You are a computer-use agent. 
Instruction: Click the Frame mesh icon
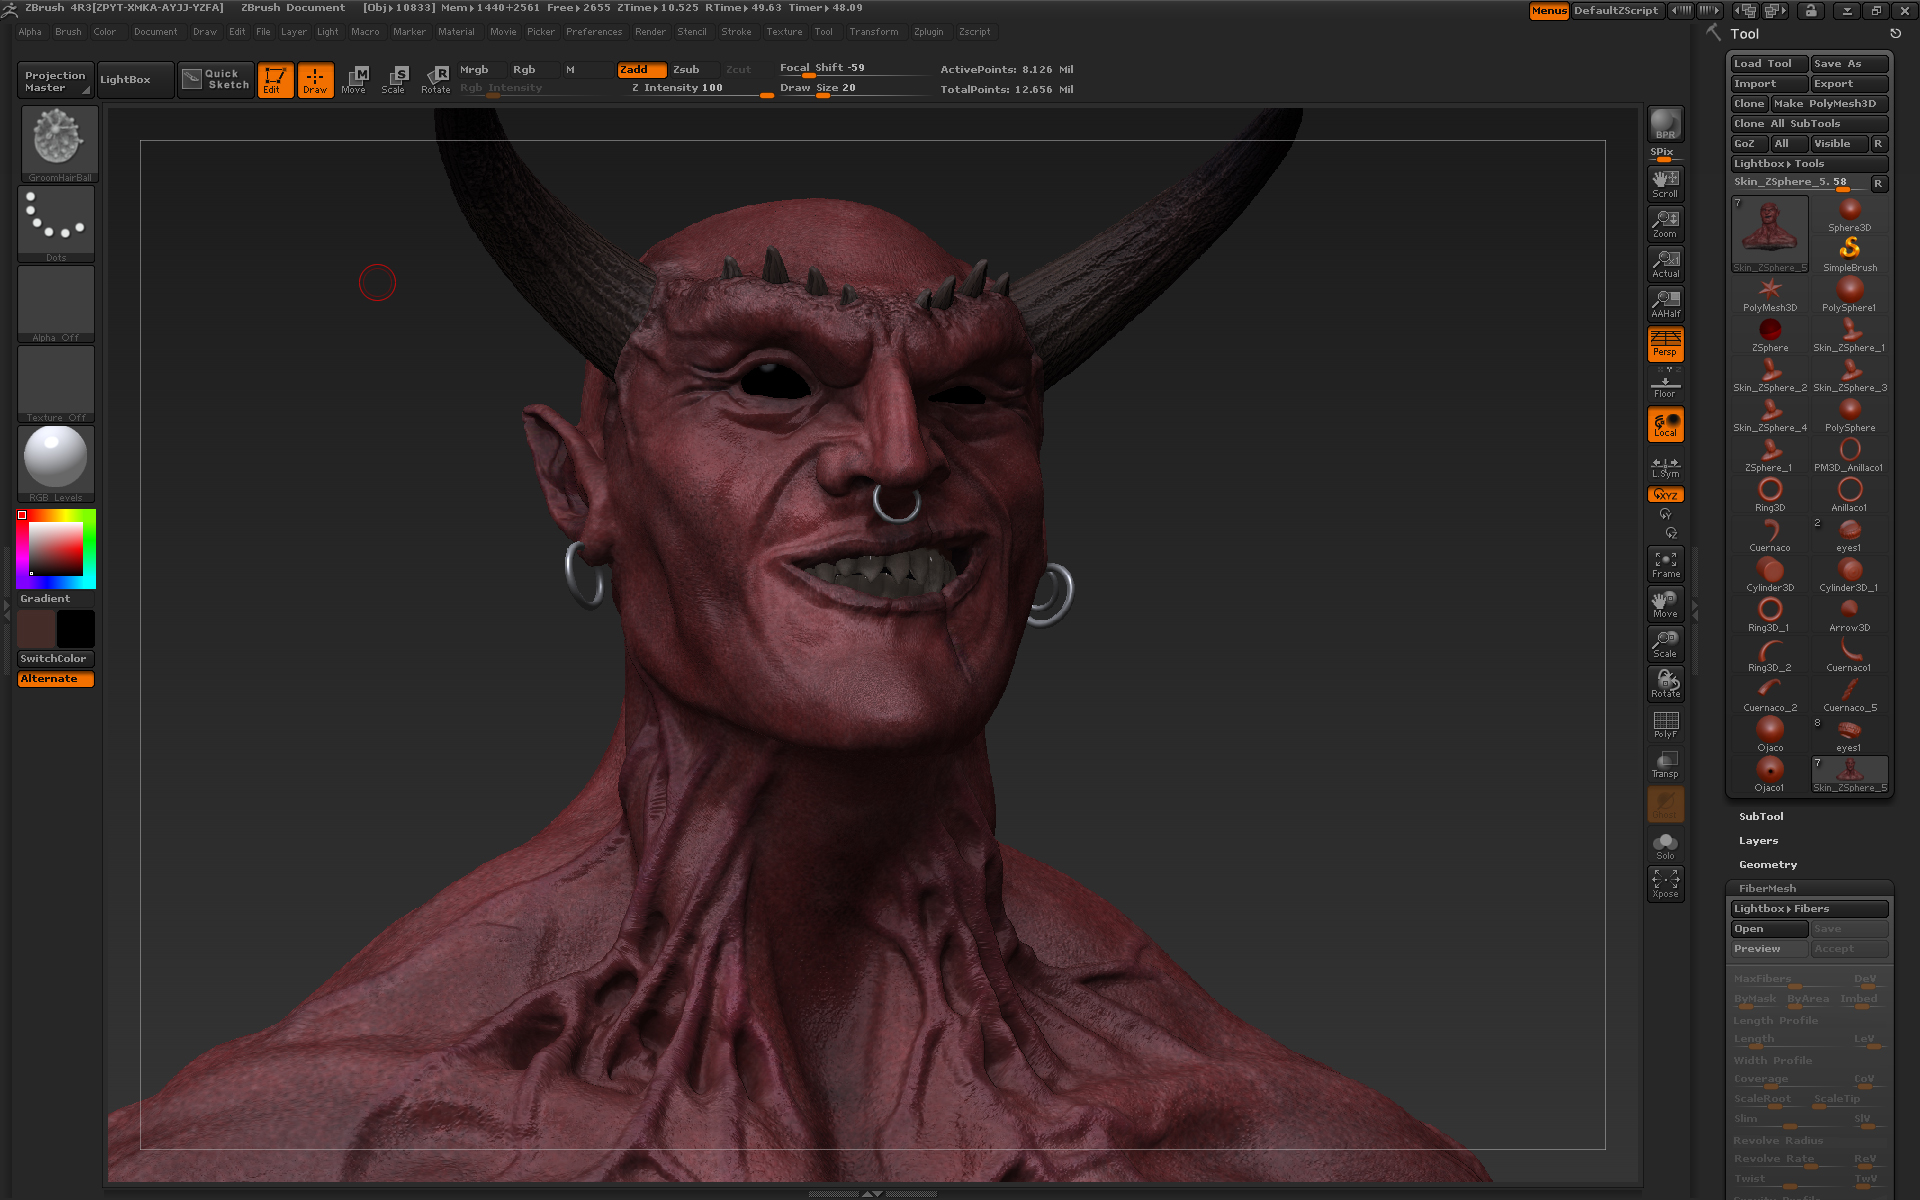click(1665, 564)
